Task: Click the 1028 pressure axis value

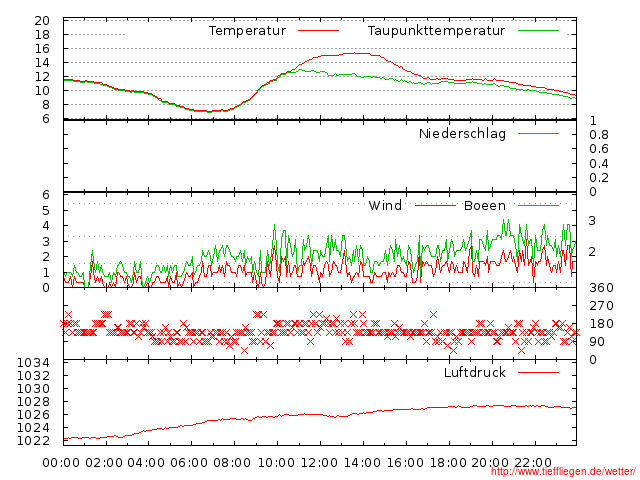Action: (x=33, y=402)
